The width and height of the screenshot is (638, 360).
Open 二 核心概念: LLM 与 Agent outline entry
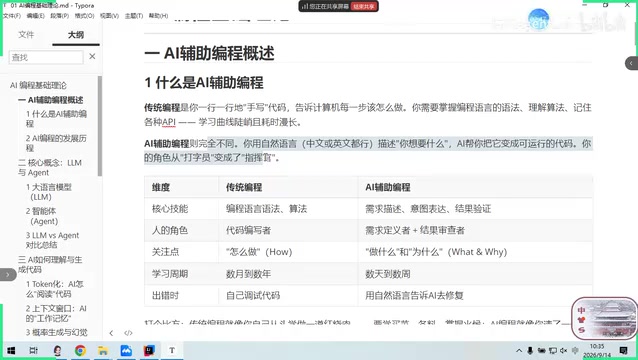point(50,168)
